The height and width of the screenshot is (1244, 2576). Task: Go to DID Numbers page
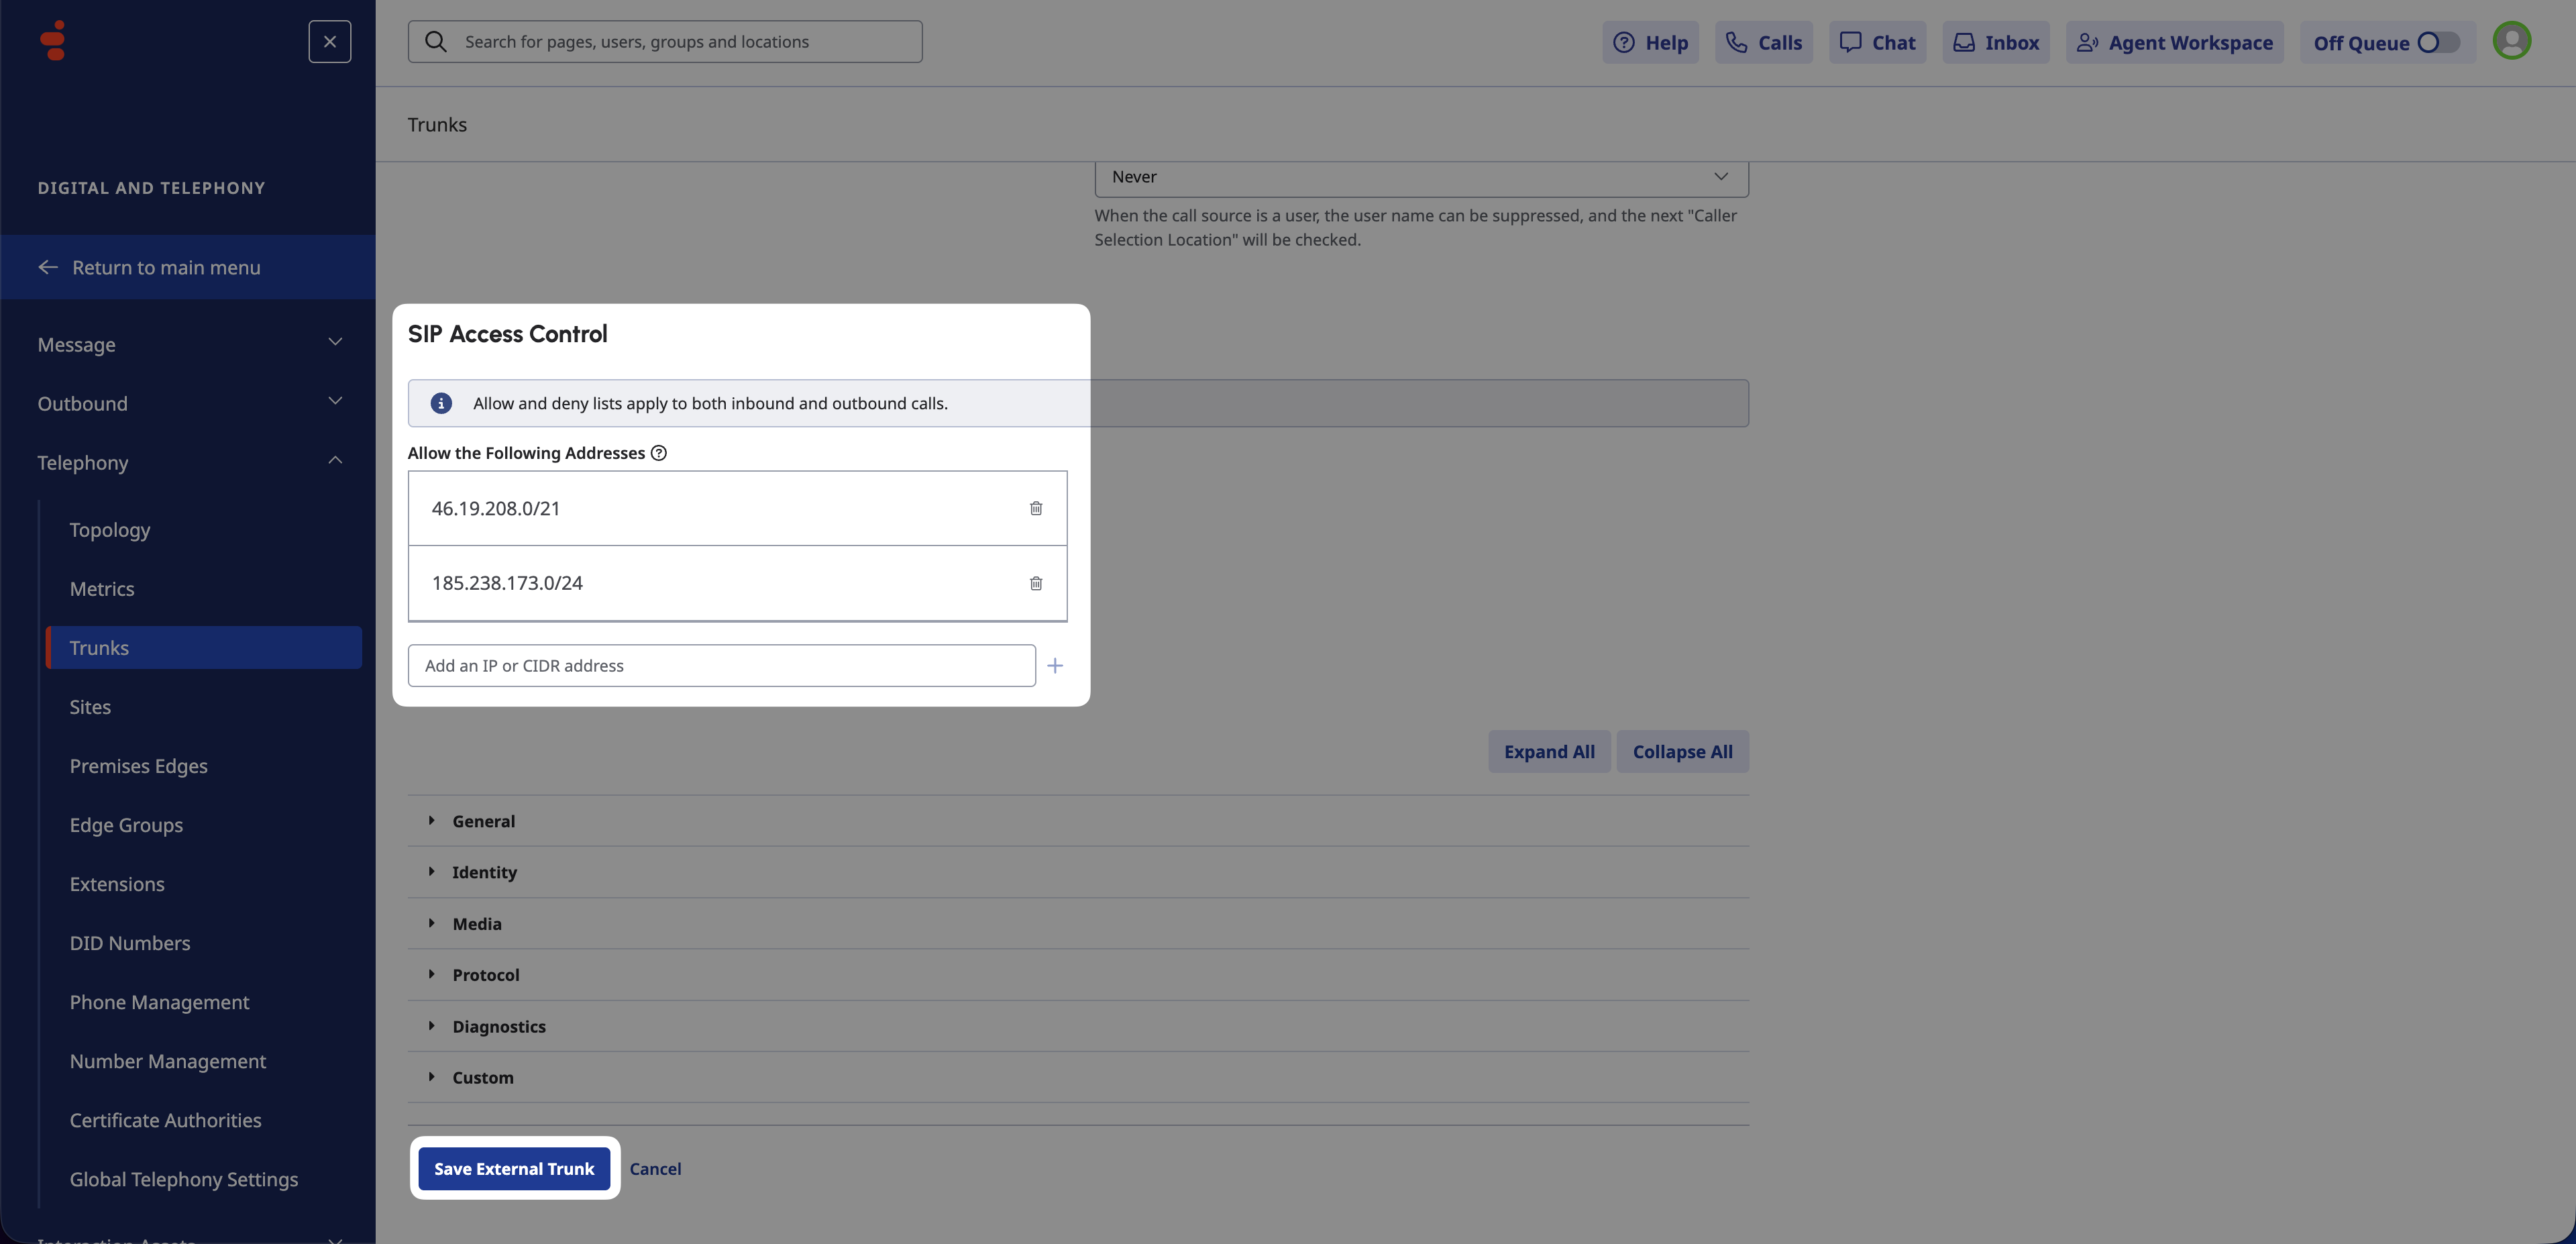130,943
